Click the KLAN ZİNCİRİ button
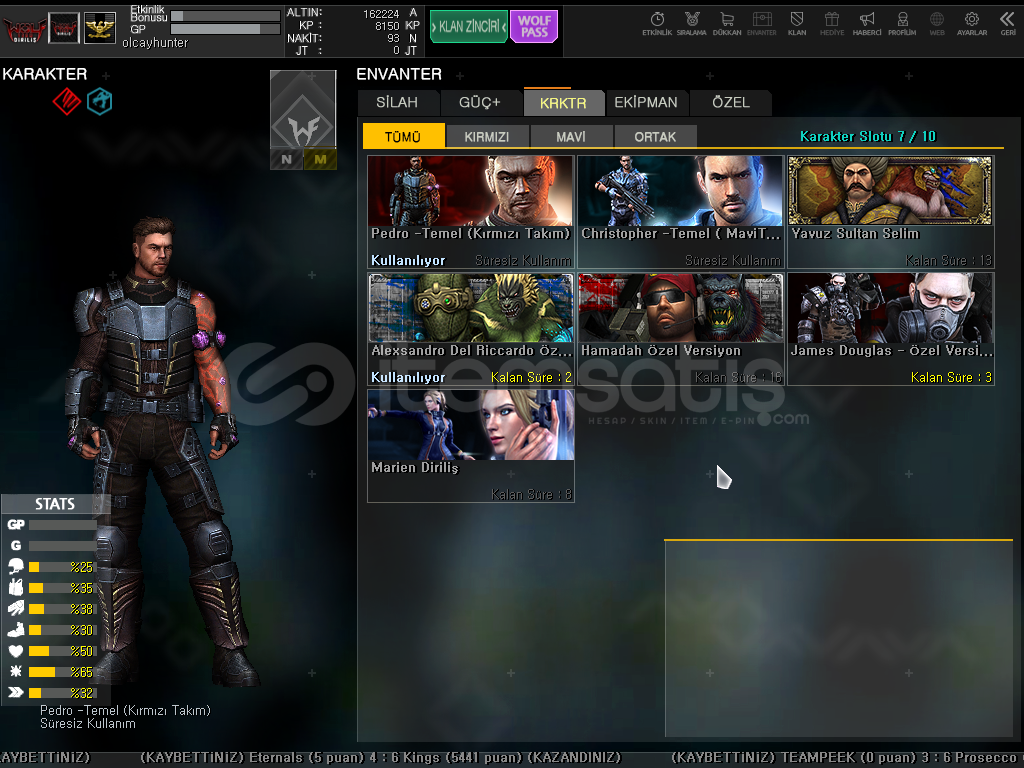 point(469,27)
